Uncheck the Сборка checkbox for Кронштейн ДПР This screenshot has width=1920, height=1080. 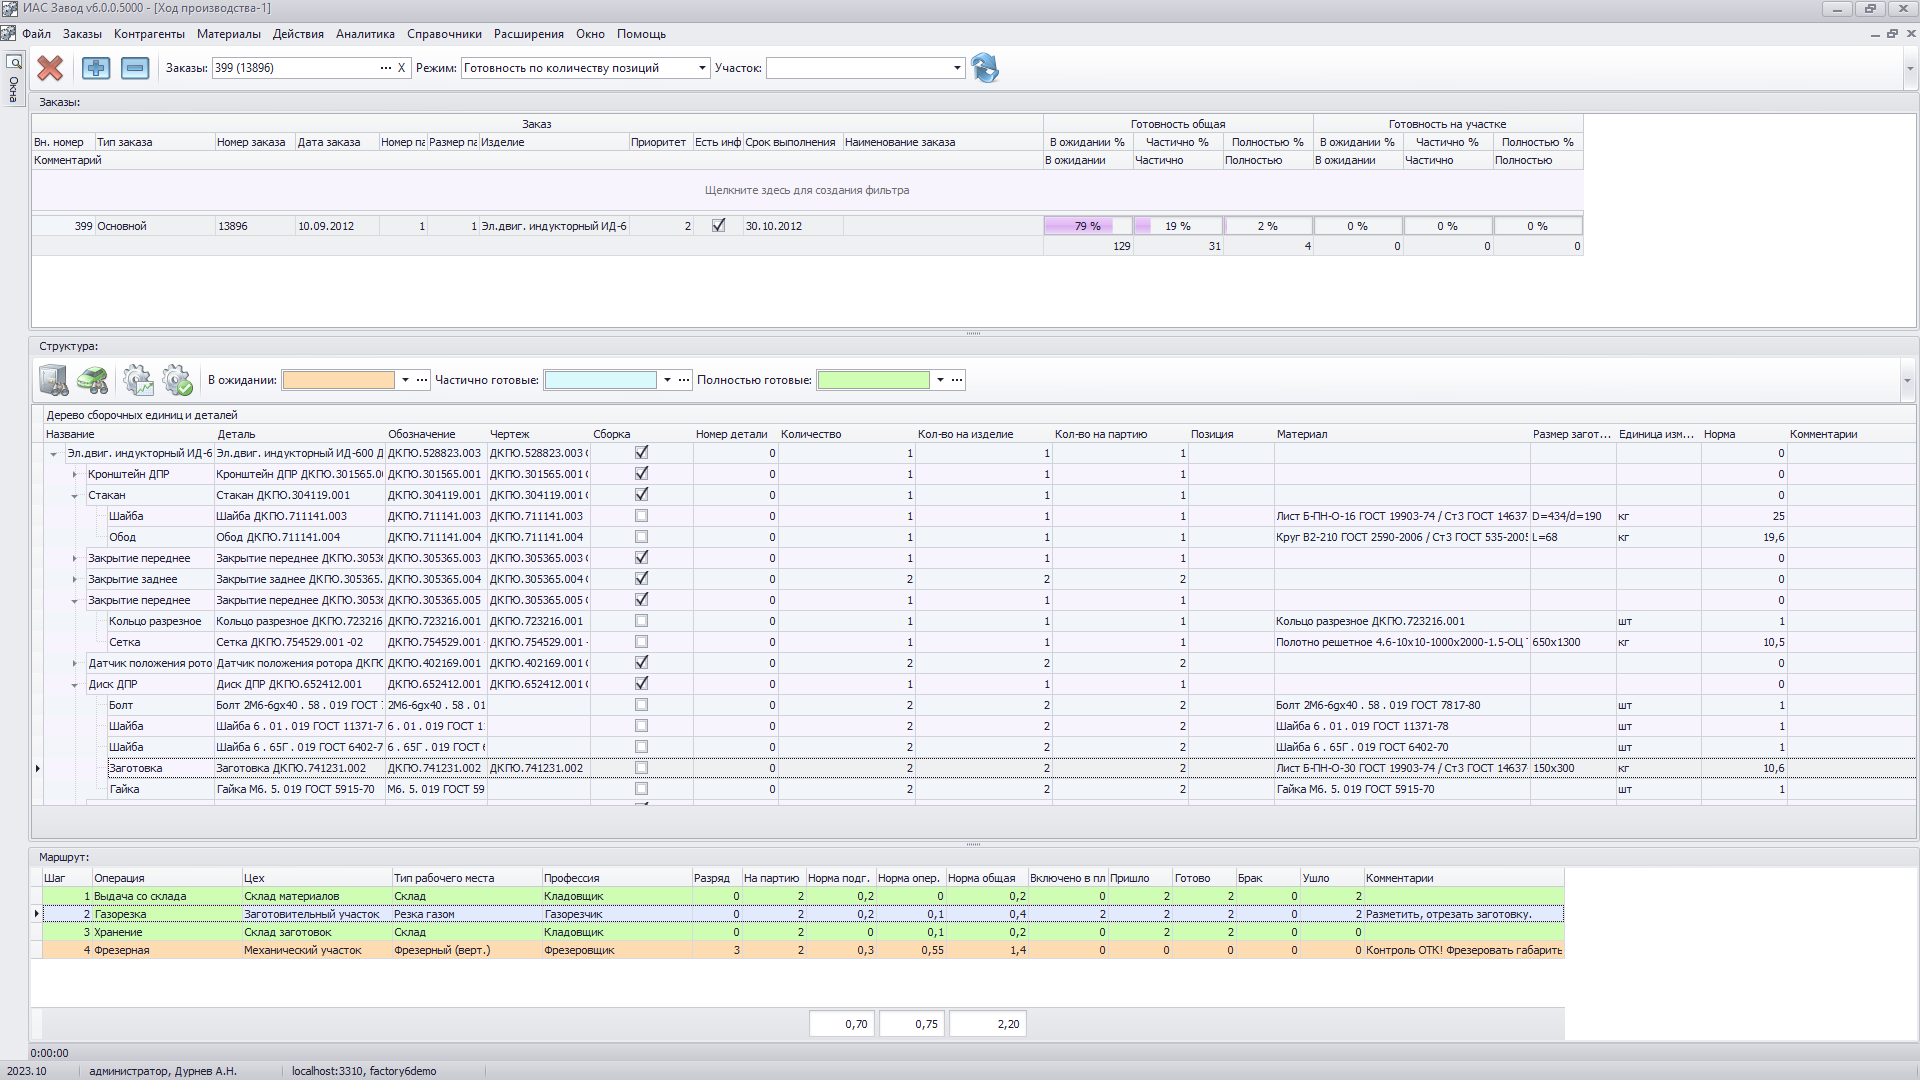pyautogui.click(x=641, y=474)
